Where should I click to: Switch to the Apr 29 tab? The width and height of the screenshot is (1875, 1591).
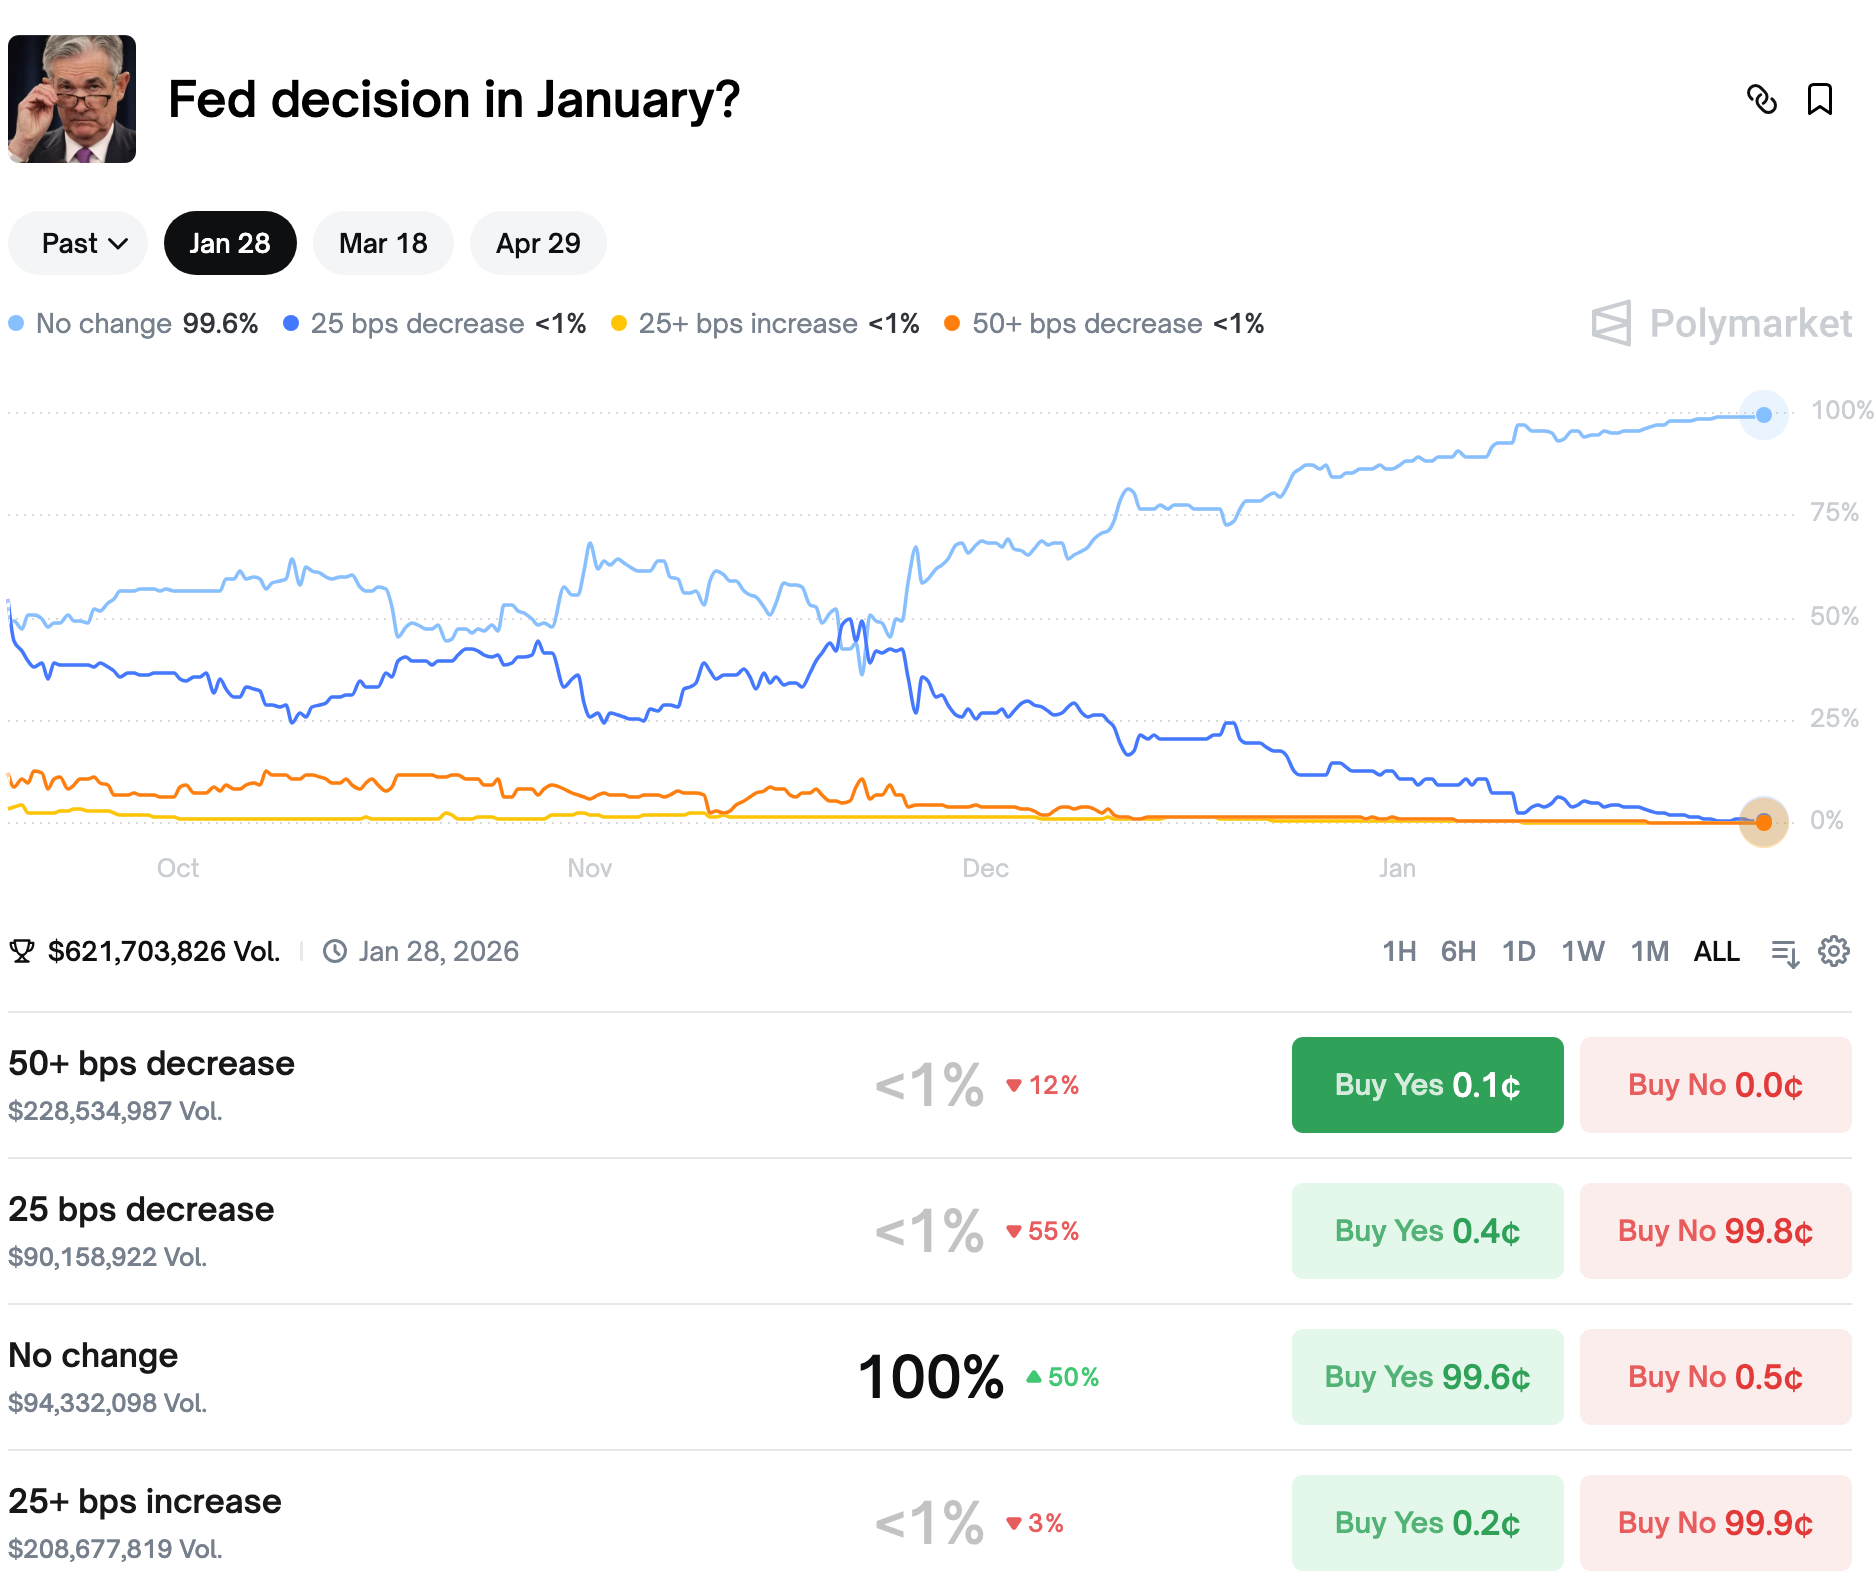point(537,242)
